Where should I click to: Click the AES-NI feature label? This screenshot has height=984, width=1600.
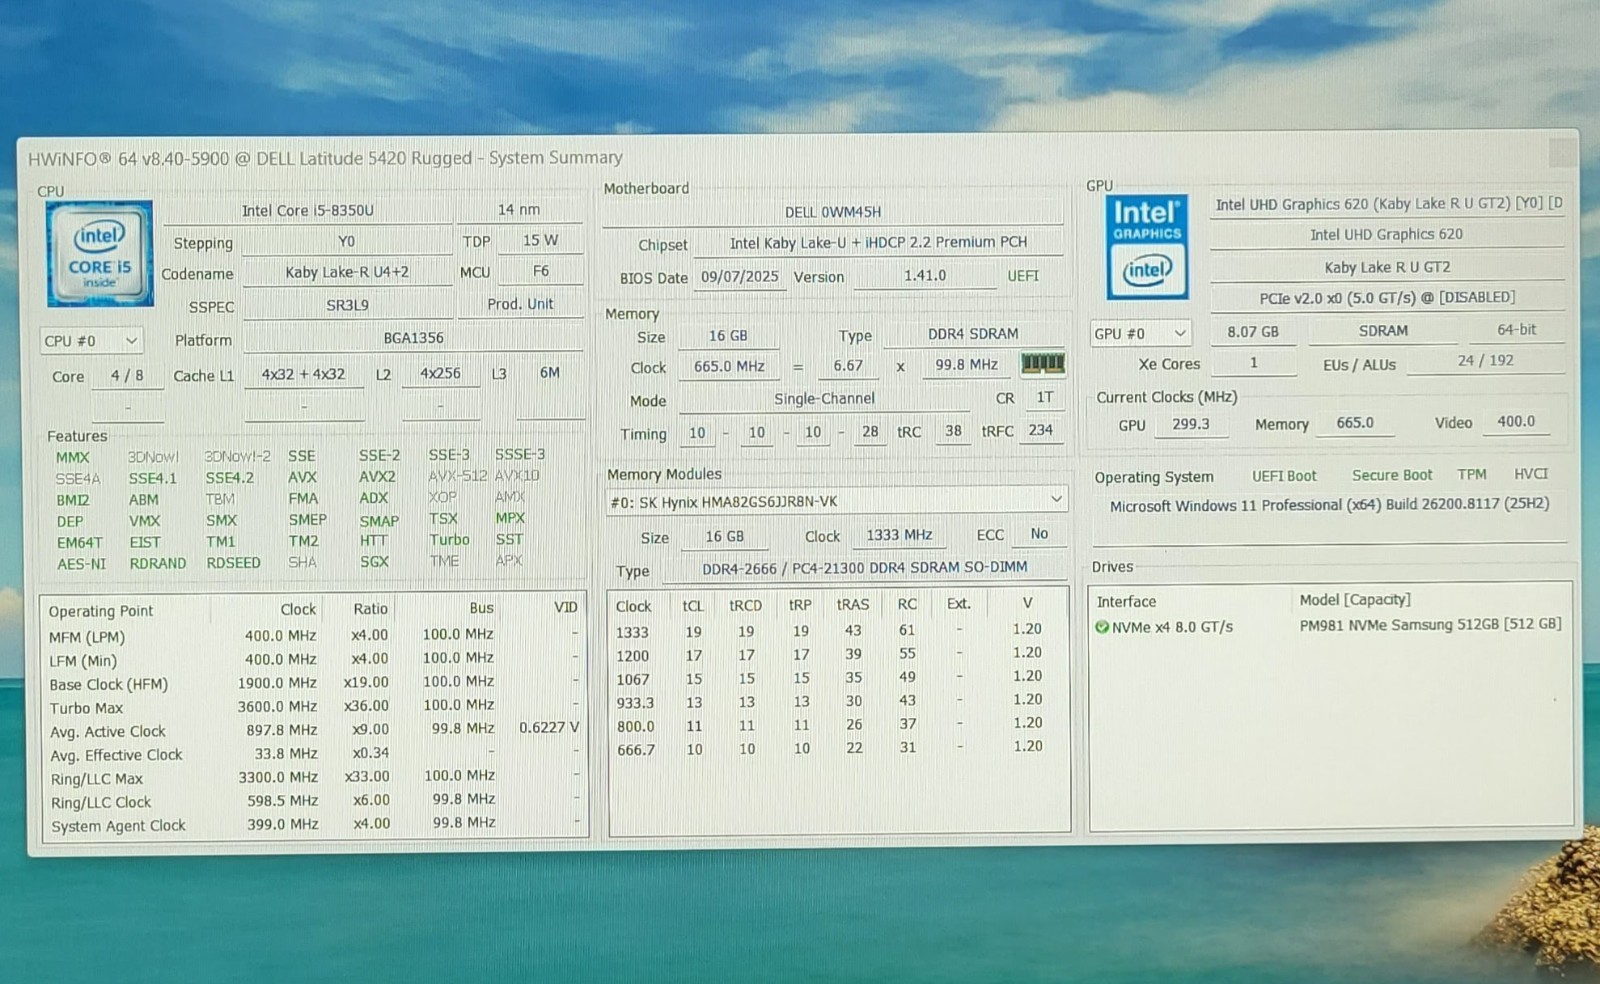click(x=81, y=564)
